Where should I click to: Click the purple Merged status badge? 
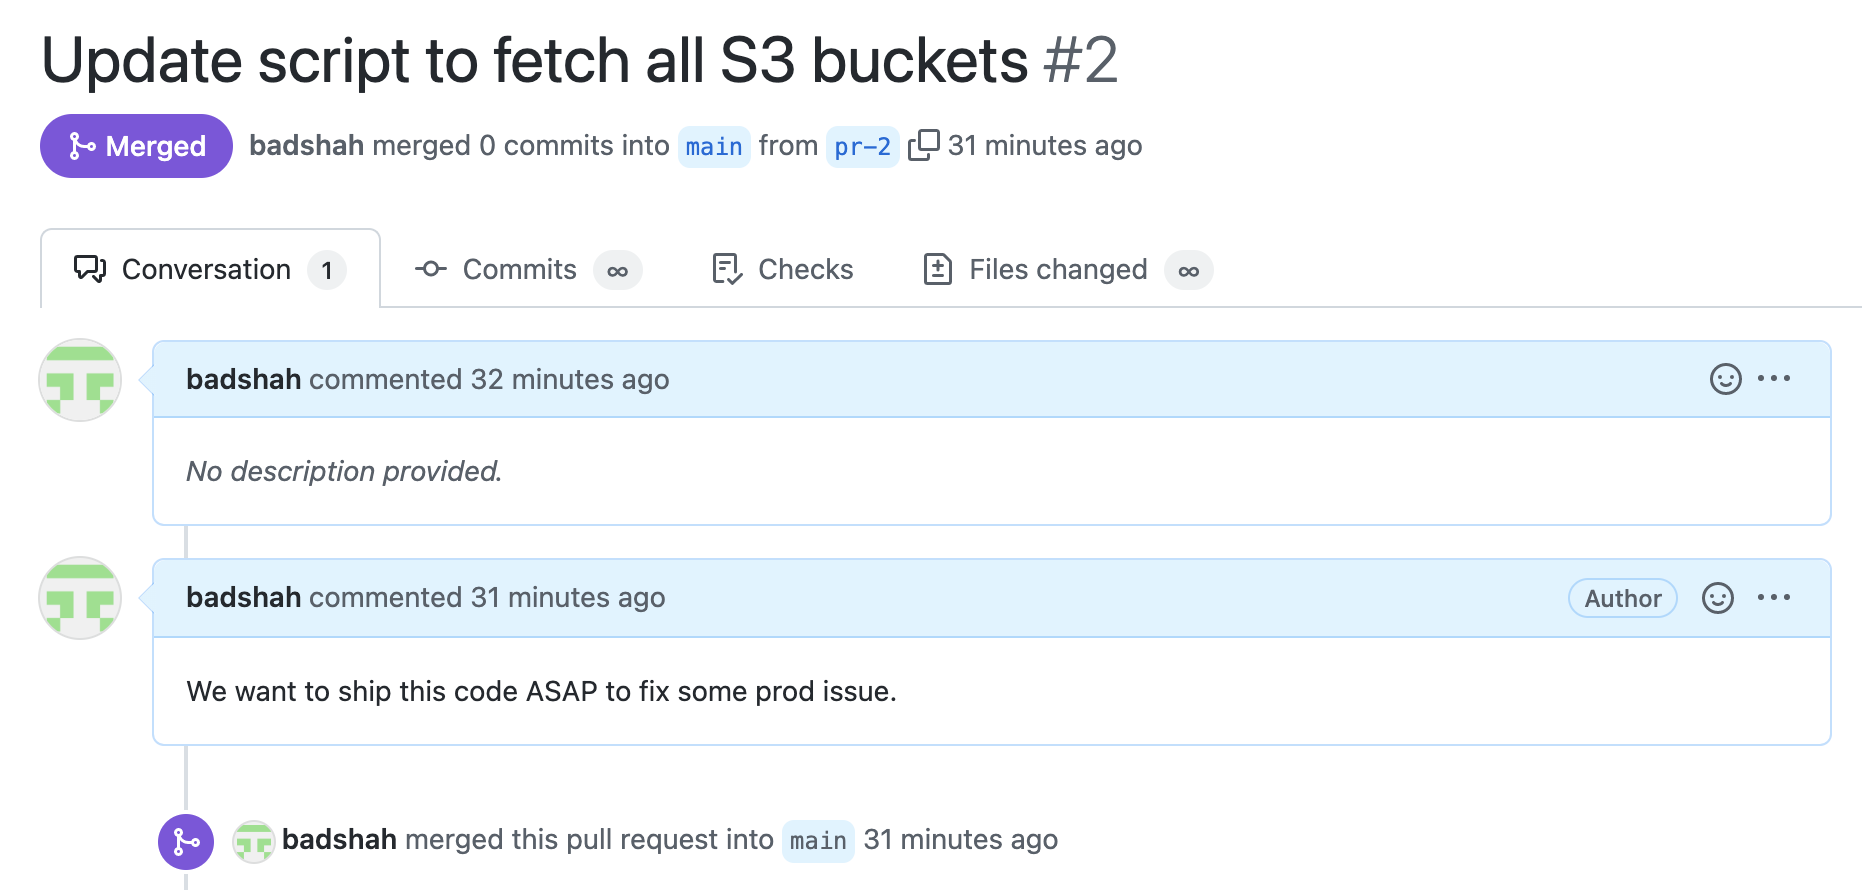(136, 146)
